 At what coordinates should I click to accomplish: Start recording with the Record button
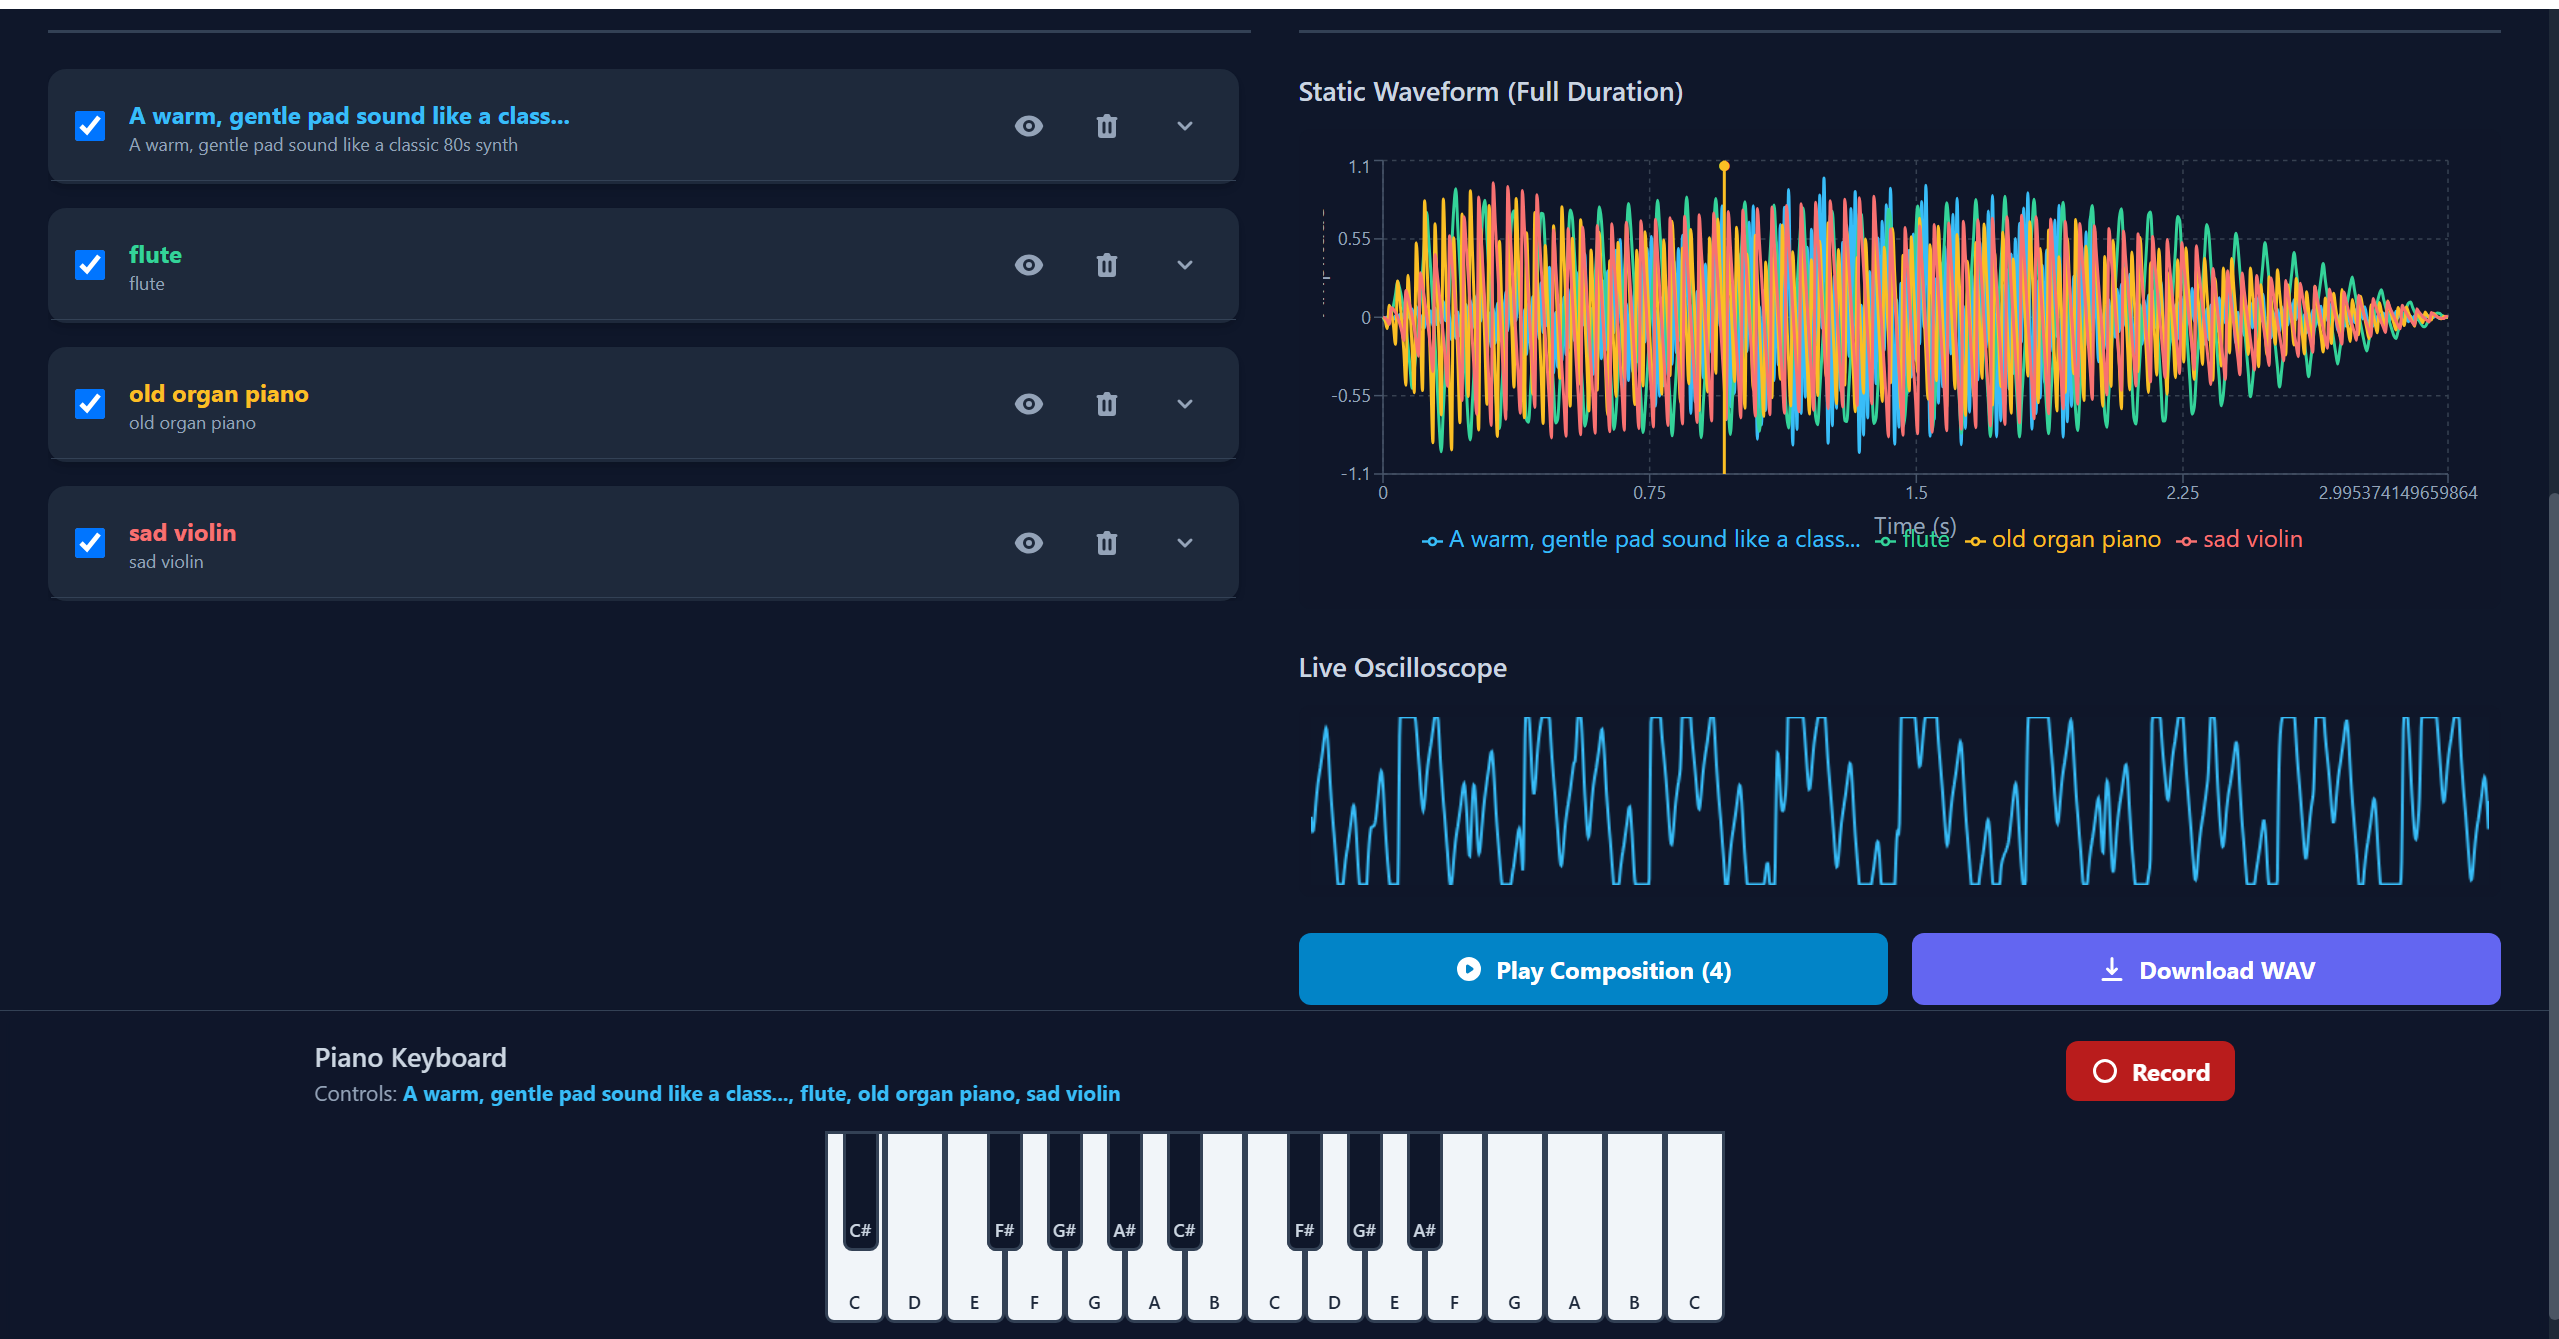(x=2149, y=1071)
